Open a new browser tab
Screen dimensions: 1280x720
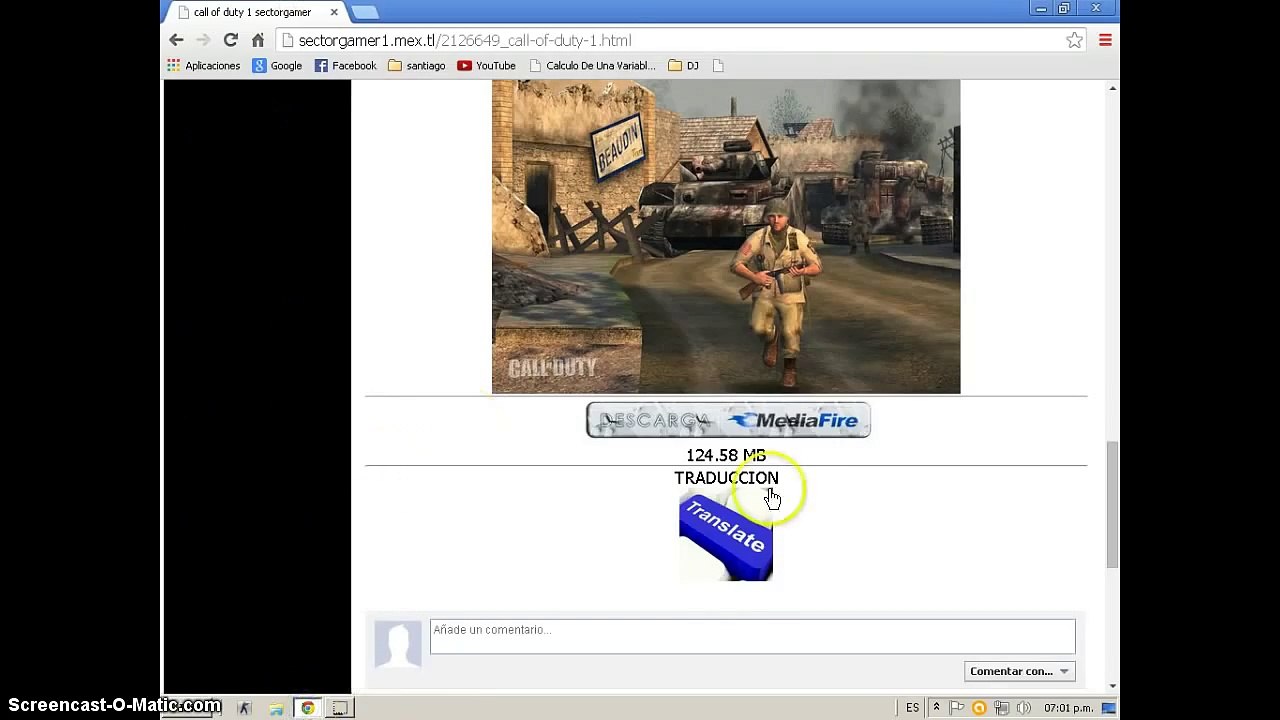coord(364,12)
